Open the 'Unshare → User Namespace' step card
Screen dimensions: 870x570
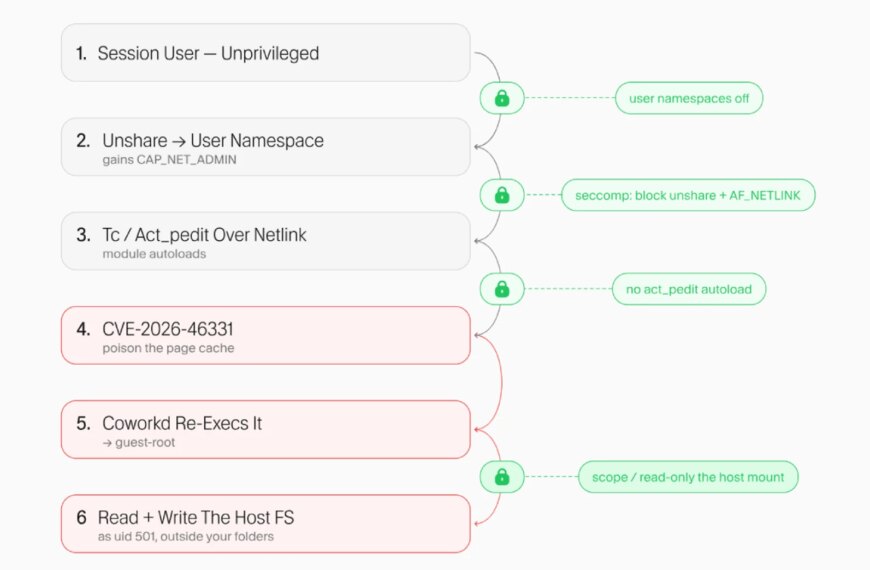pyautogui.click(x=266, y=147)
